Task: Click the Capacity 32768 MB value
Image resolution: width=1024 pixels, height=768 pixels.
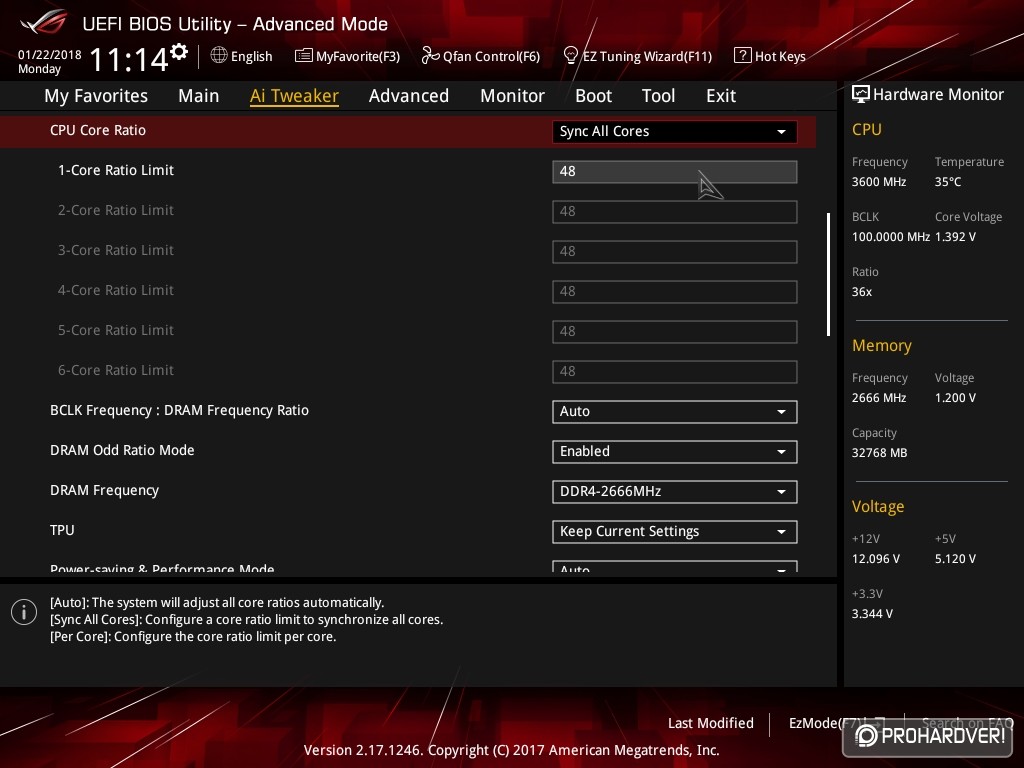Action: click(879, 453)
